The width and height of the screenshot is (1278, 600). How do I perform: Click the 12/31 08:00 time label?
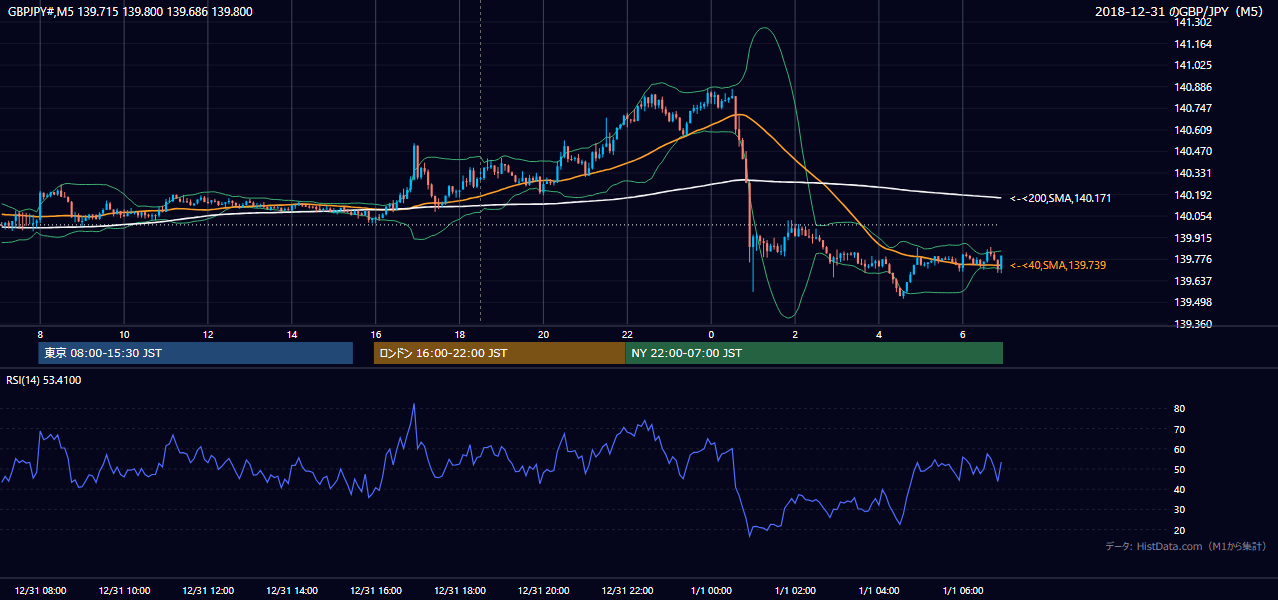pyautogui.click(x=40, y=590)
